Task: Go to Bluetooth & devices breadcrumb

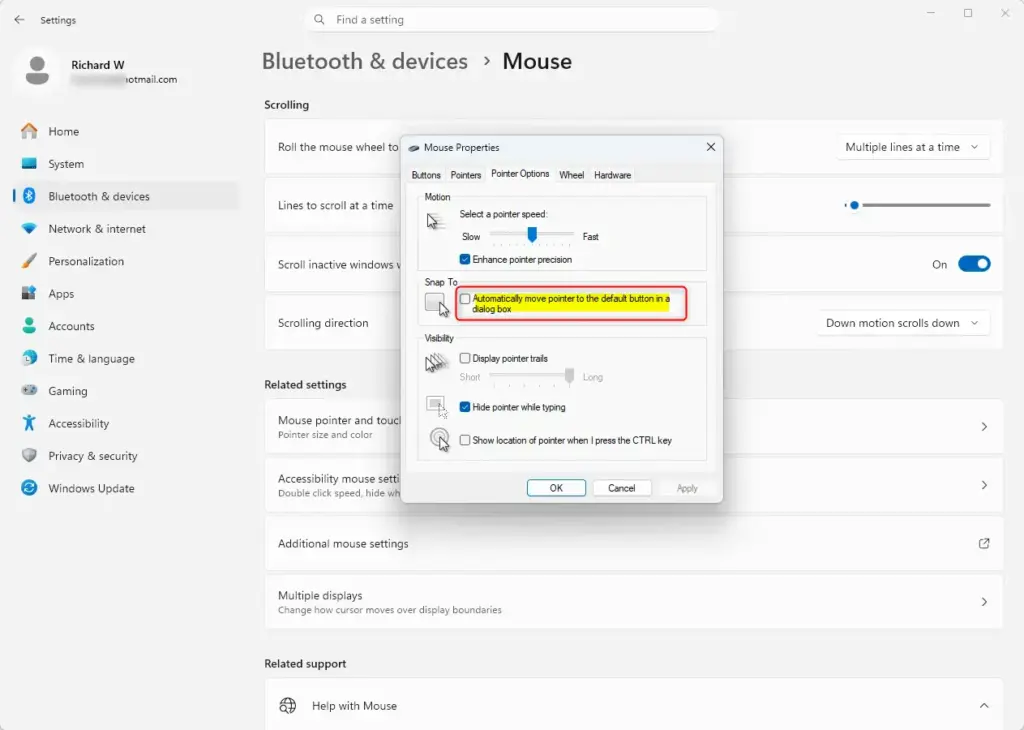Action: click(364, 61)
